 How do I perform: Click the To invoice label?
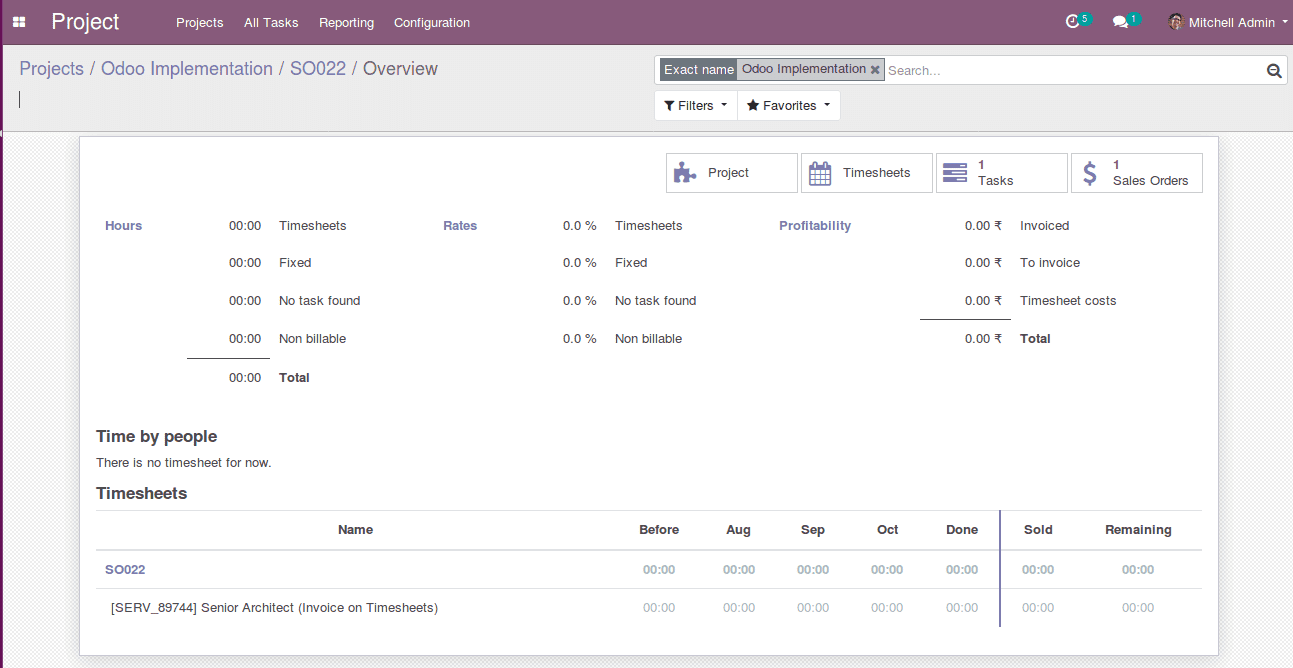(1050, 263)
